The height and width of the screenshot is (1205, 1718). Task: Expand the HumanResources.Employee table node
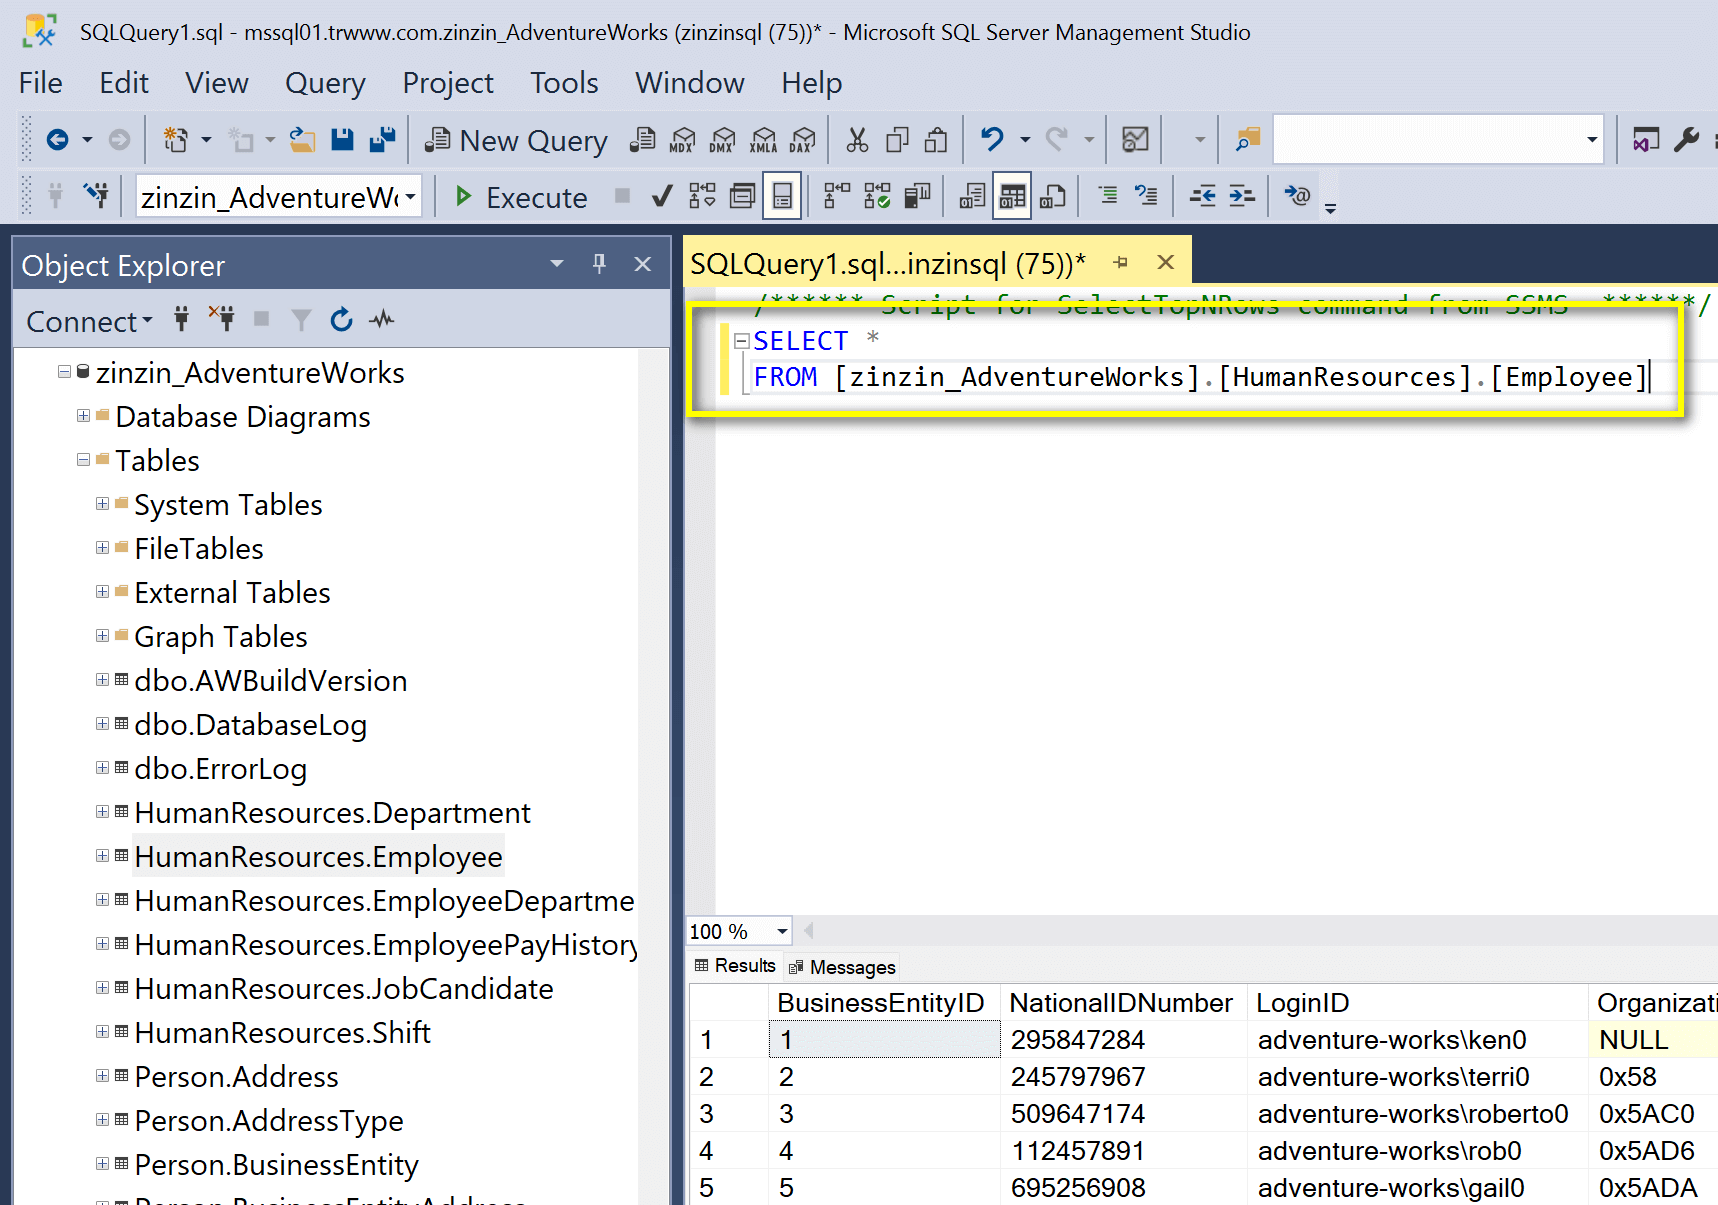(x=103, y=856)
